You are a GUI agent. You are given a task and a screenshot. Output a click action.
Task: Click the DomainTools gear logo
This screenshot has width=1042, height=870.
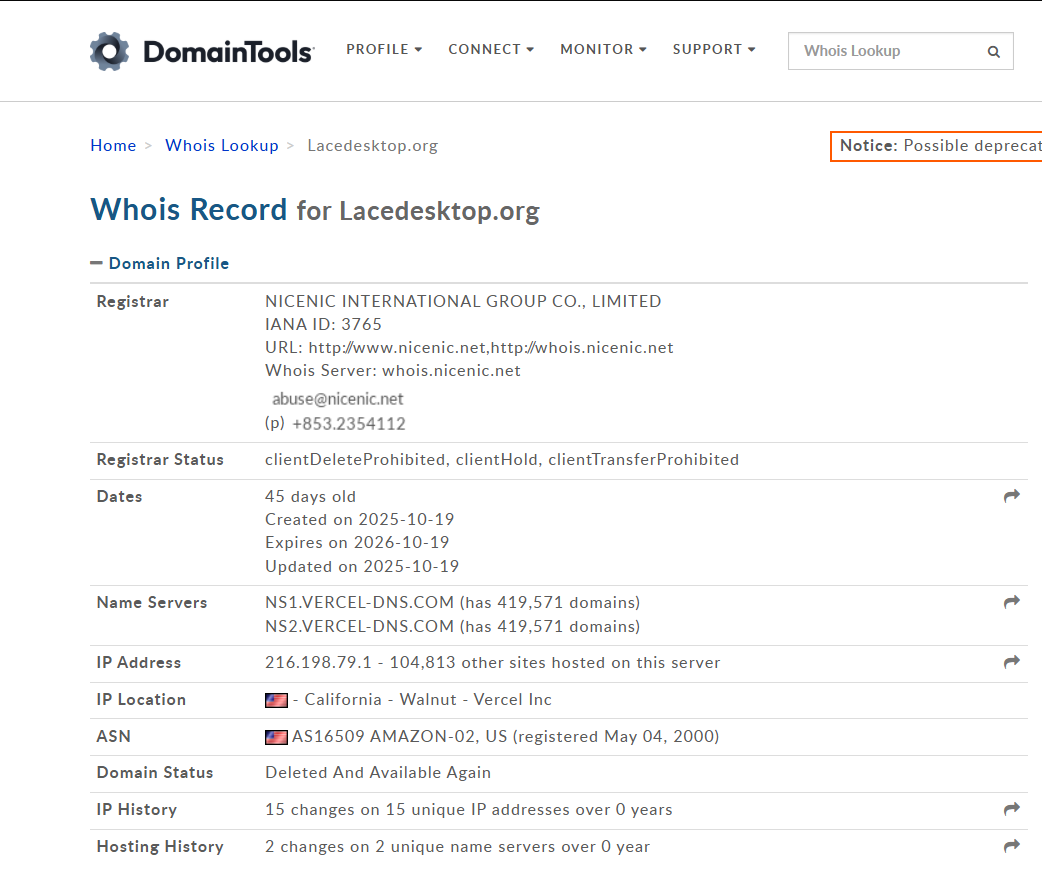pos(110,51)
